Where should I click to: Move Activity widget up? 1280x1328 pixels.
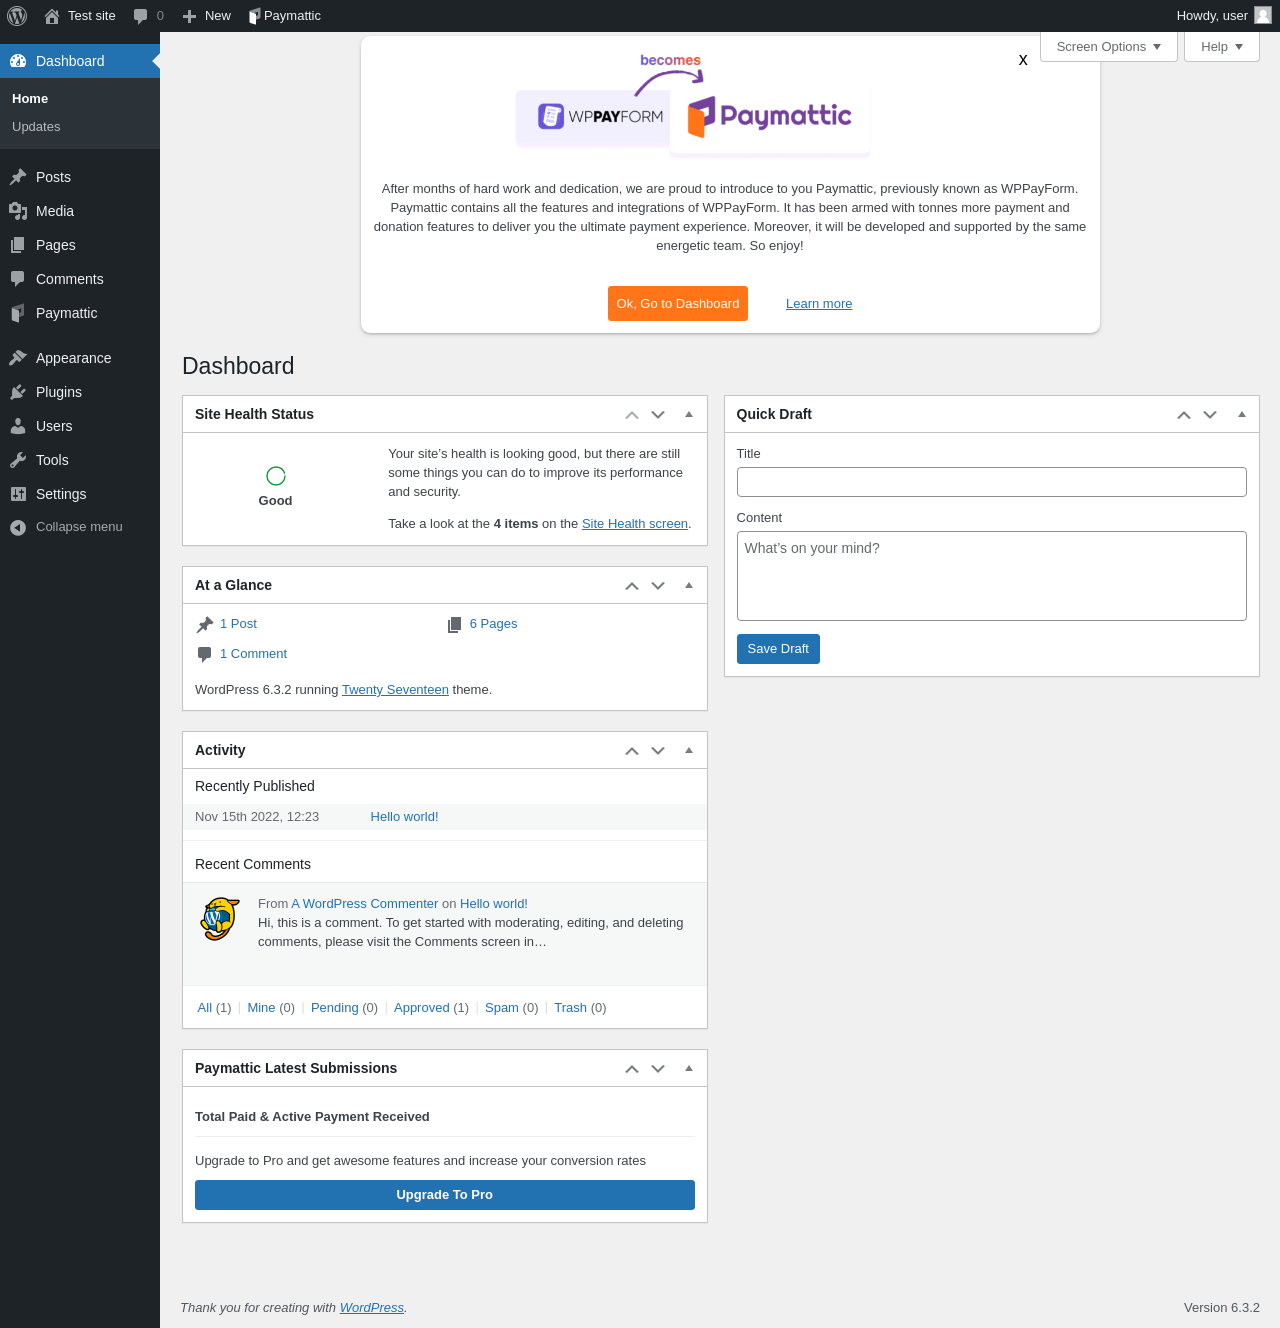[632, 750]
